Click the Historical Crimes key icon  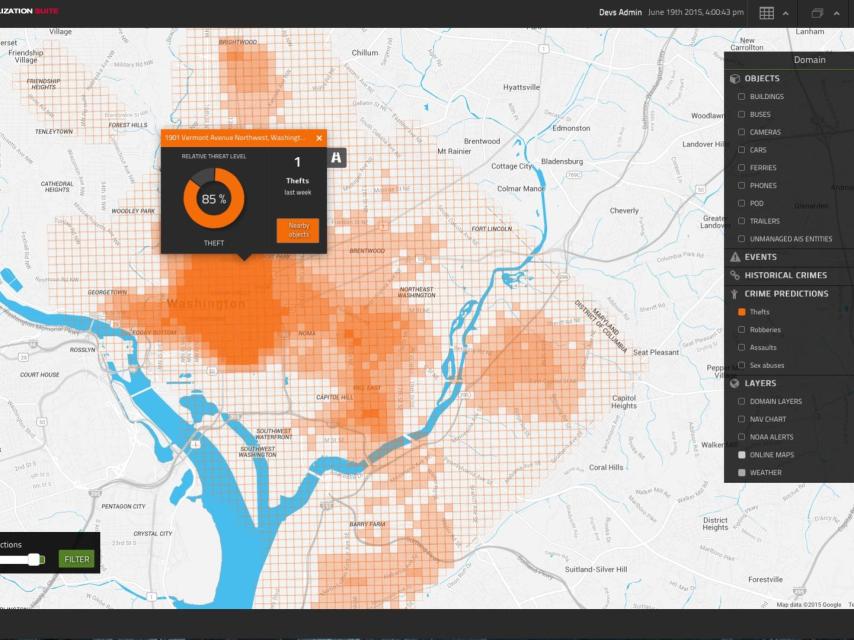[733, 275]
